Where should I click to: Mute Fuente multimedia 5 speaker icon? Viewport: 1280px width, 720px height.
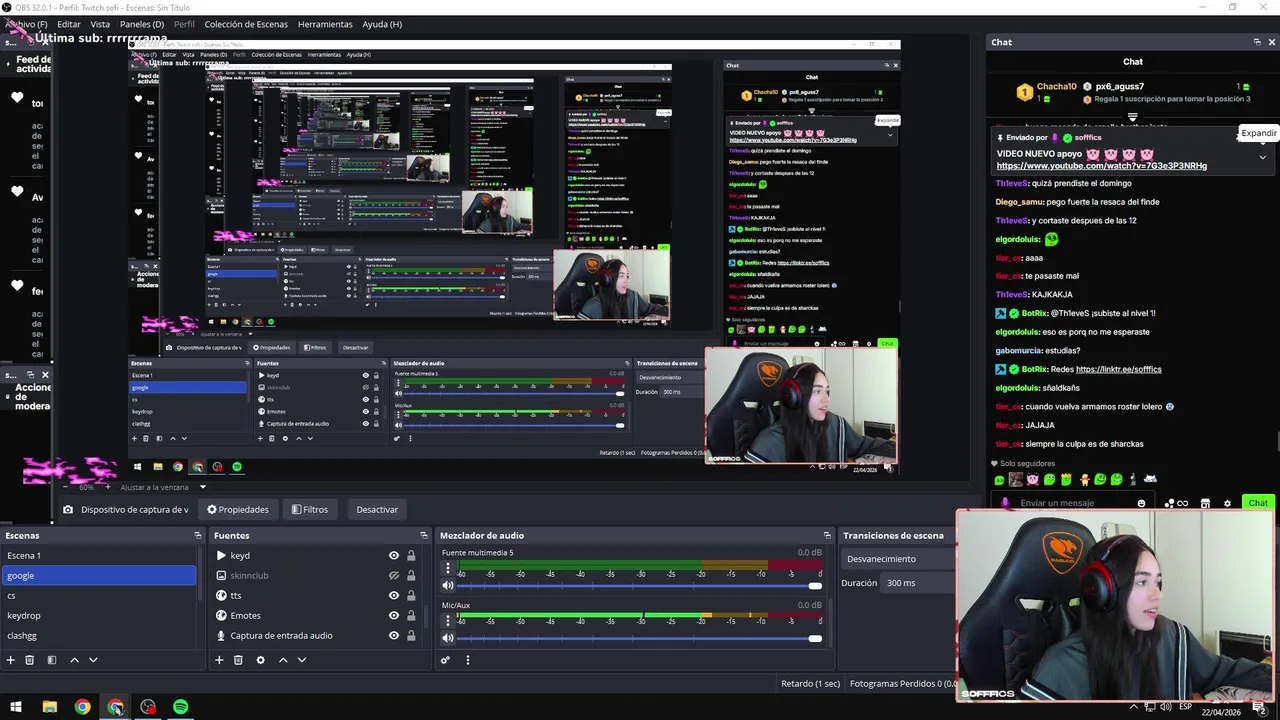point(448,585)
